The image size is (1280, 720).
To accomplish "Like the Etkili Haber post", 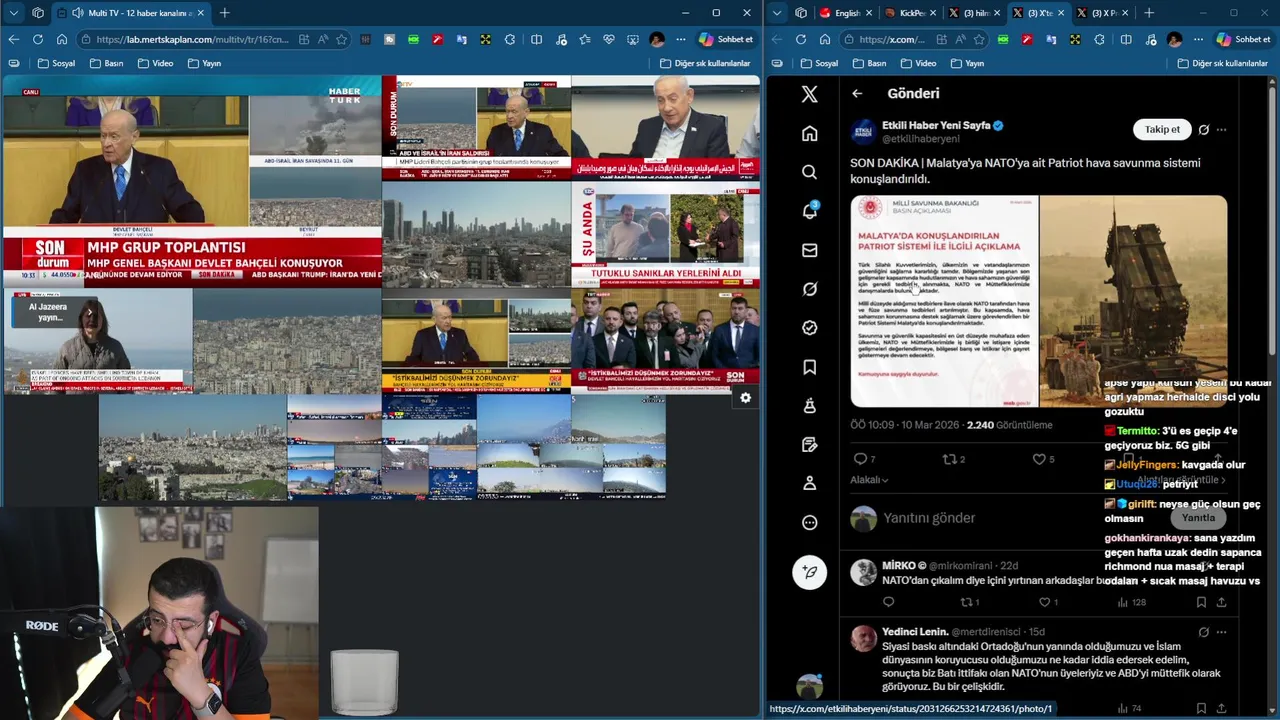I will (x=1039, y=459).
